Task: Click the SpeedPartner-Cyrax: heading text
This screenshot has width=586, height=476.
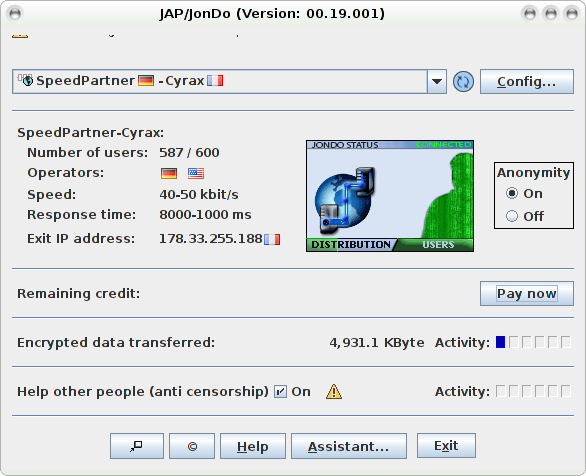Action: [x=90, y=133]
